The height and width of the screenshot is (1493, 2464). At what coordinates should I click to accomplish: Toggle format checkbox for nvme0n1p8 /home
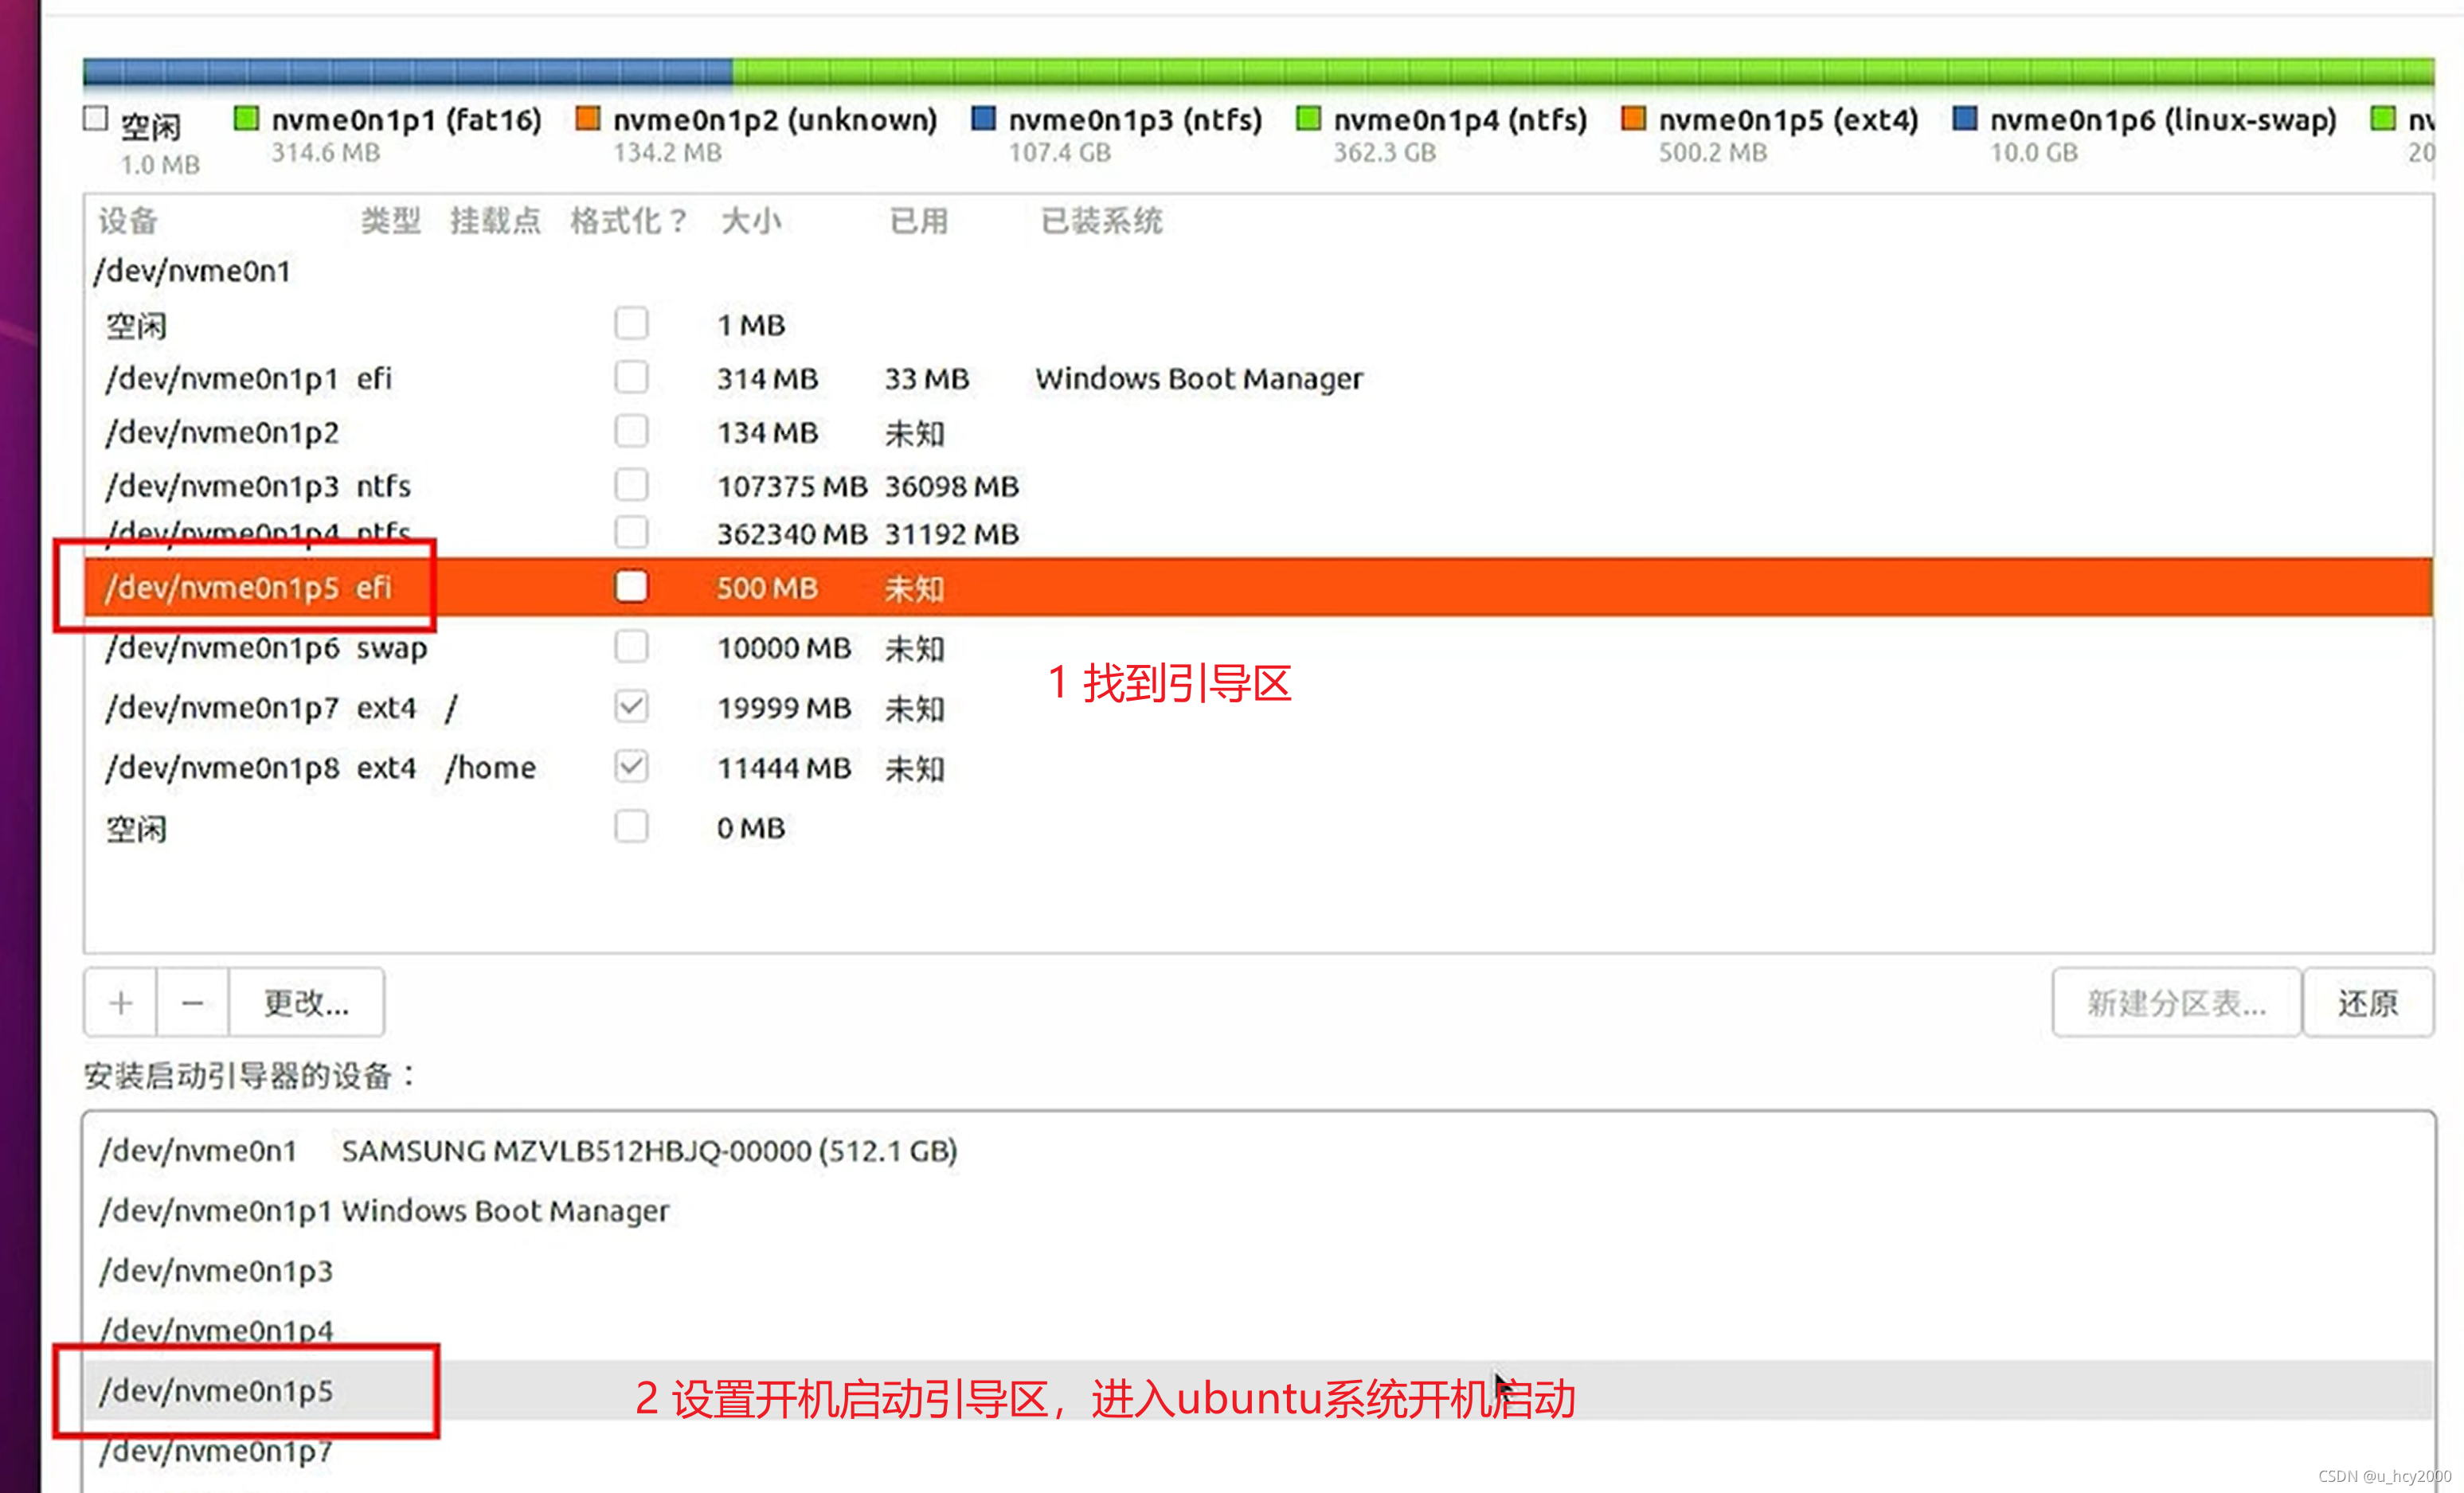pos(631,767)
